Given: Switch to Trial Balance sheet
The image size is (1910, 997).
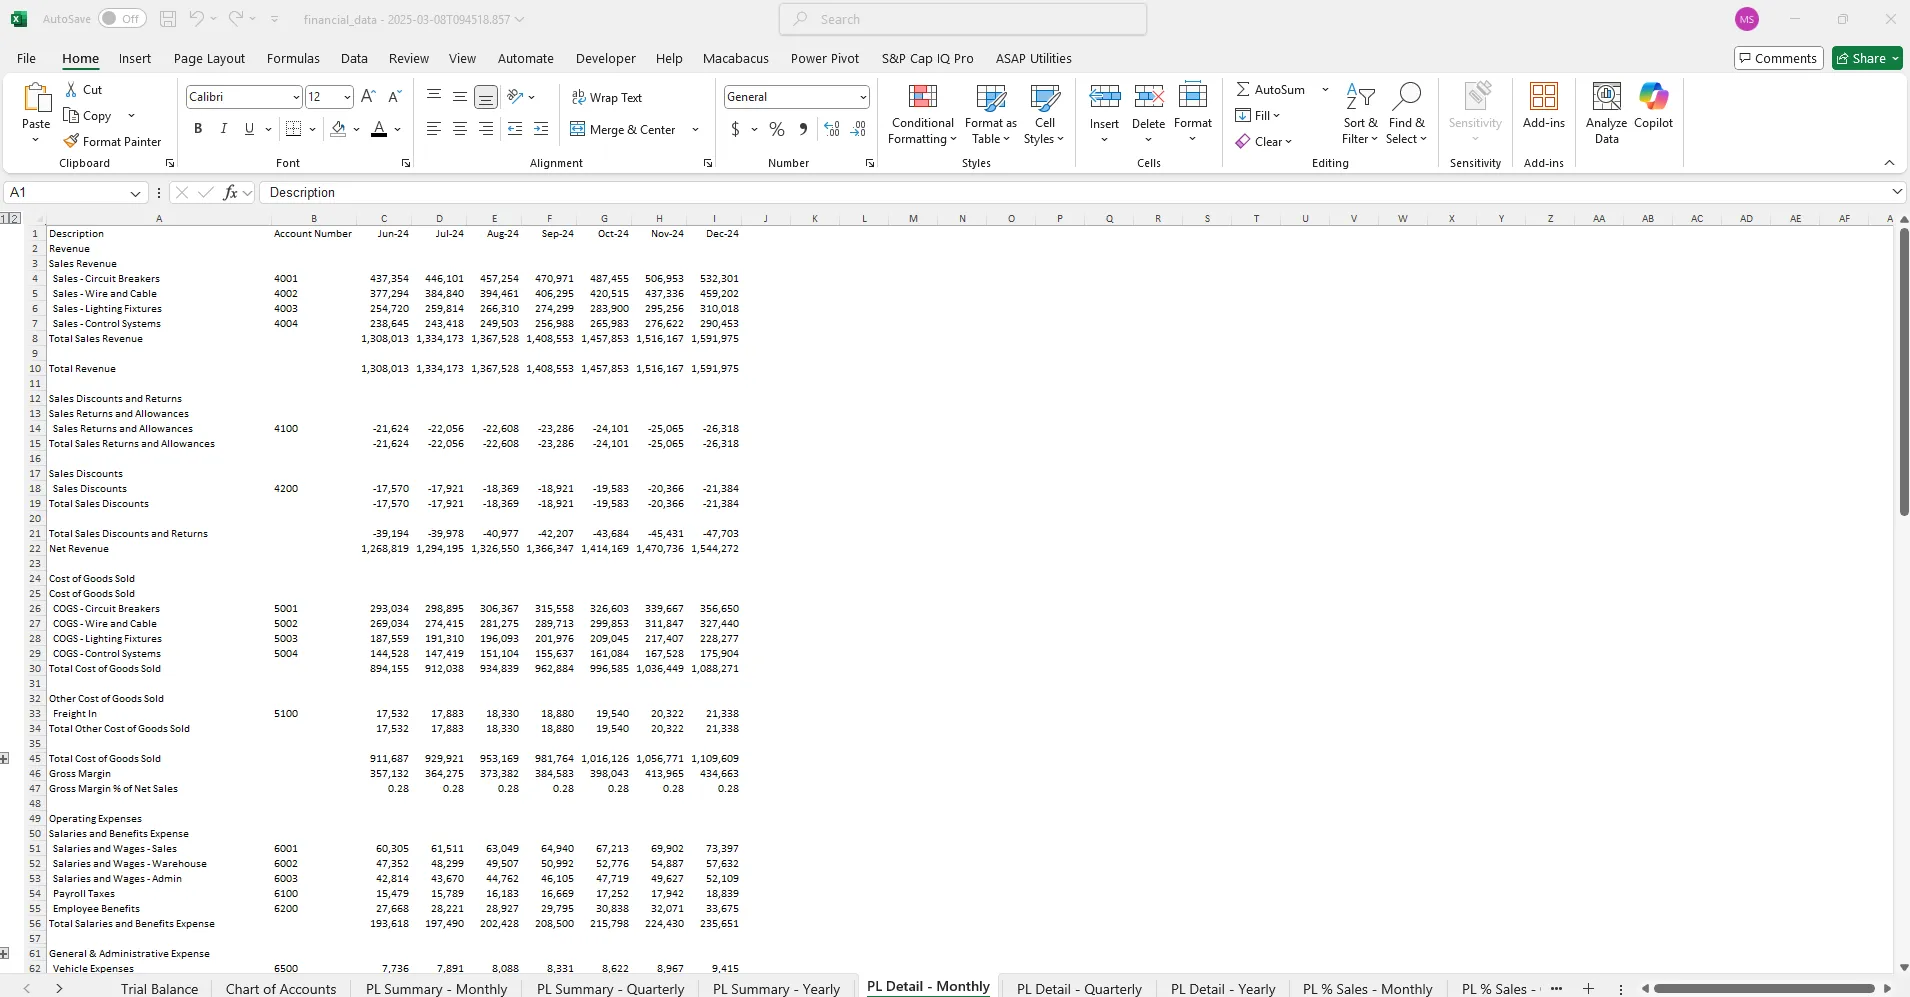Looking at the screenshot, I should pos(159,989).
